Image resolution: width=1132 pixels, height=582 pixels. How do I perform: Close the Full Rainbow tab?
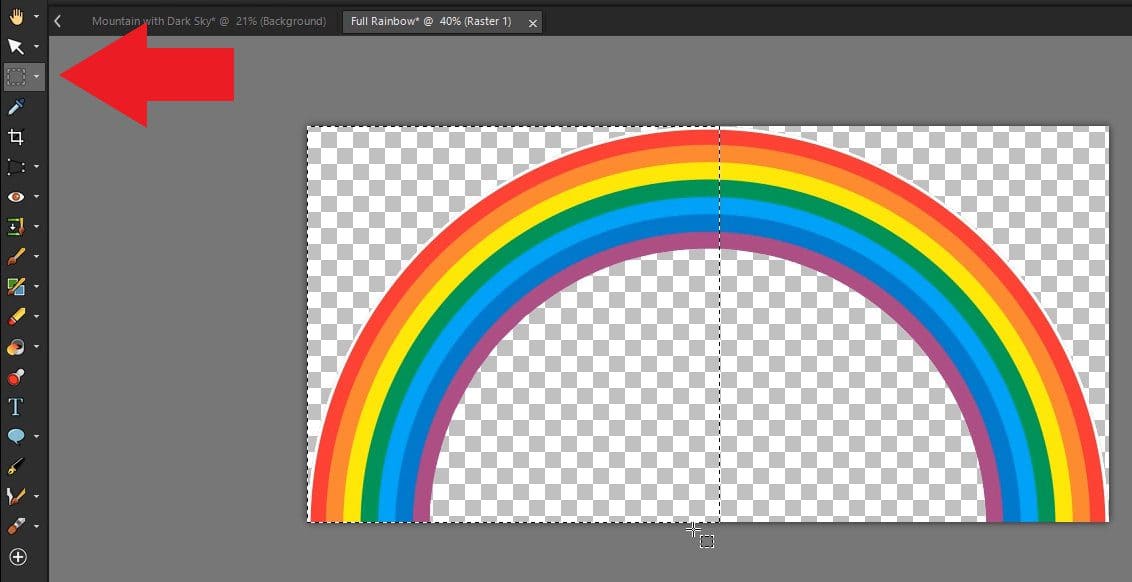533,22
